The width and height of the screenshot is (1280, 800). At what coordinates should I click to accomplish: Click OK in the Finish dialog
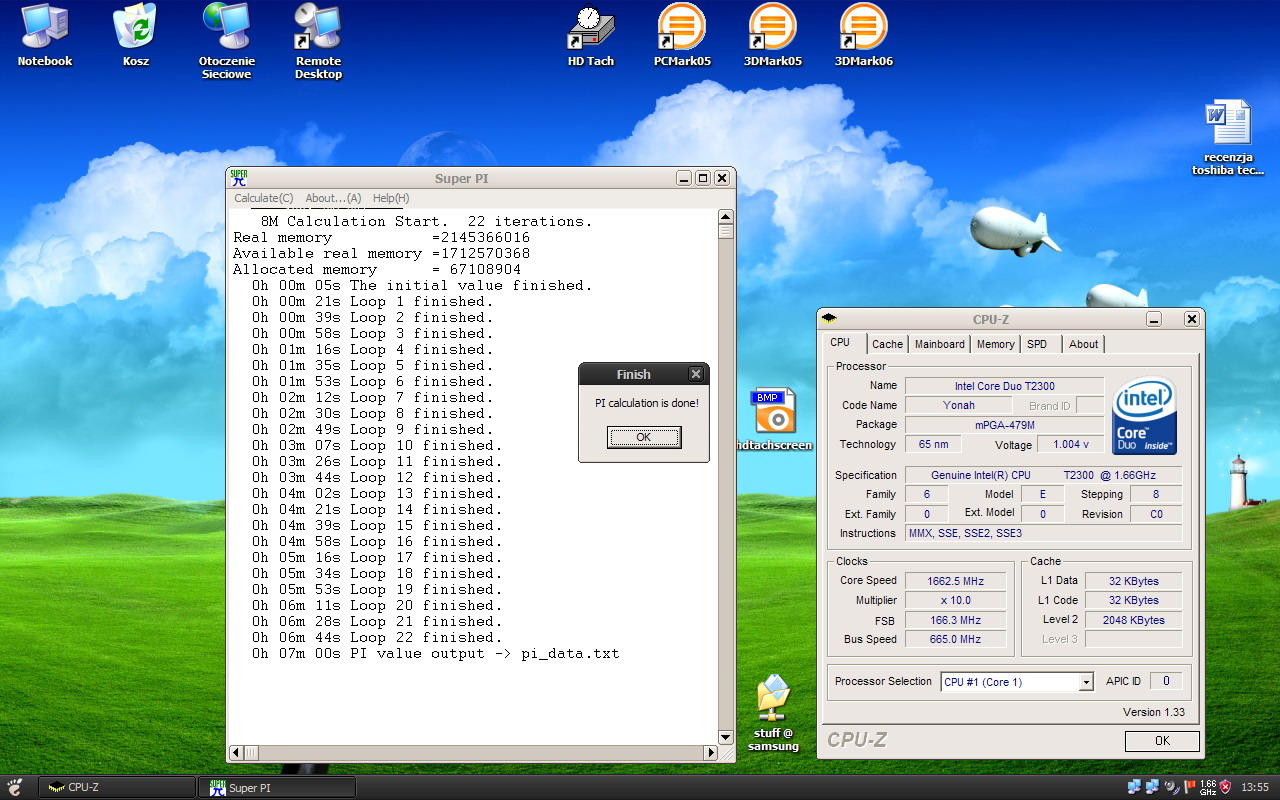point(643,437)
